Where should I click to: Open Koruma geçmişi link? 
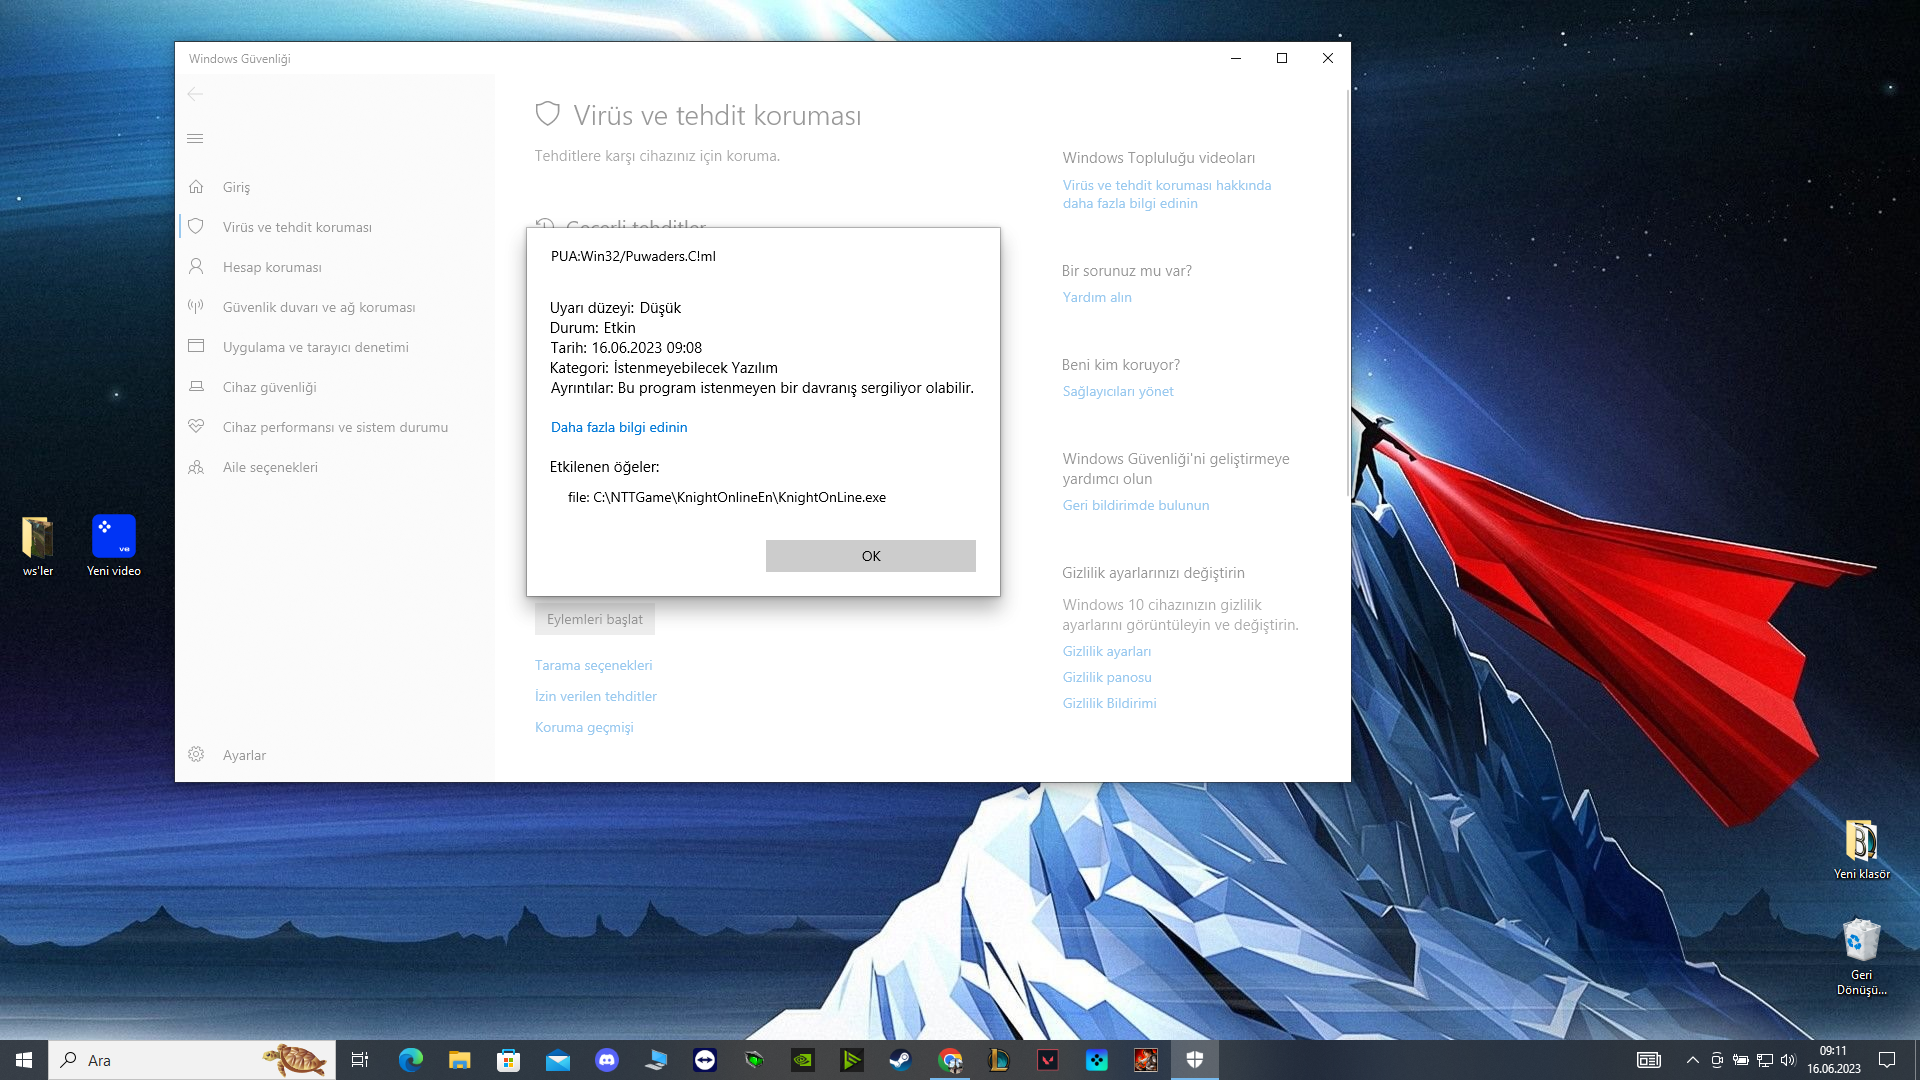[584, 727]
